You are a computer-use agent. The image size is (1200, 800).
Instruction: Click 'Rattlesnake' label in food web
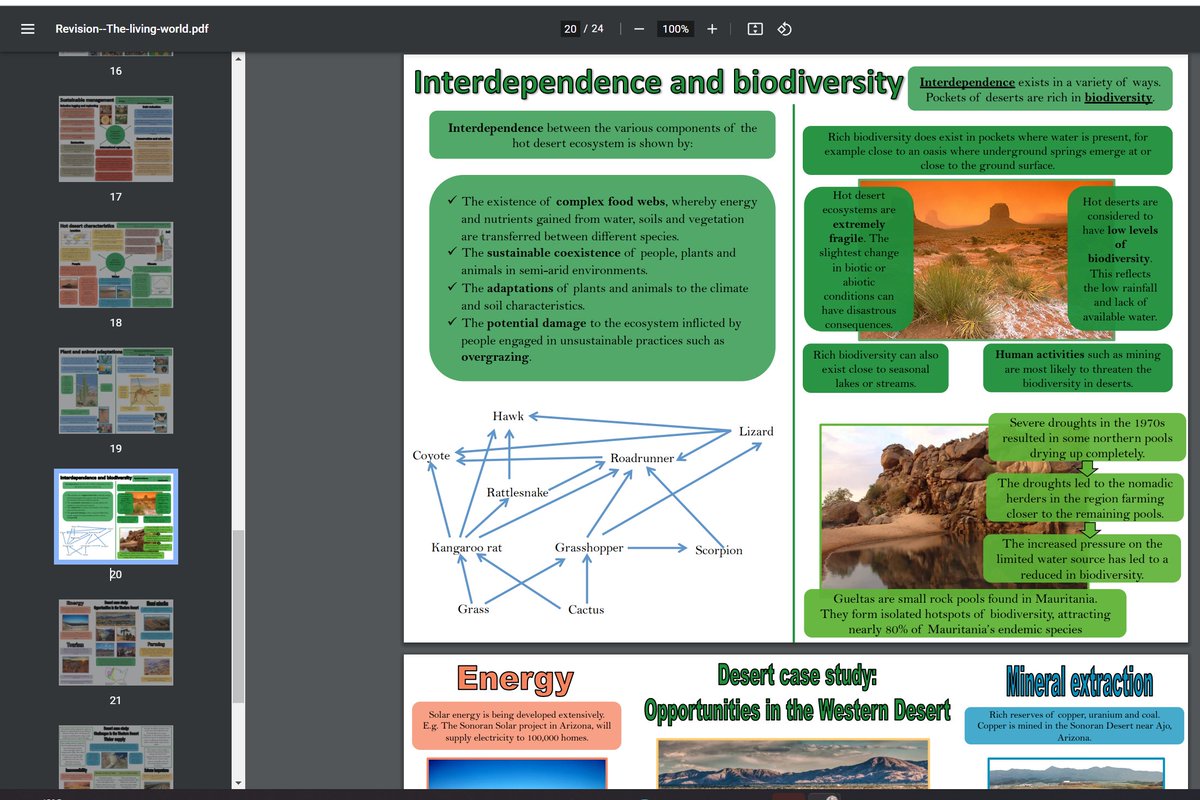tap(517, 493)
